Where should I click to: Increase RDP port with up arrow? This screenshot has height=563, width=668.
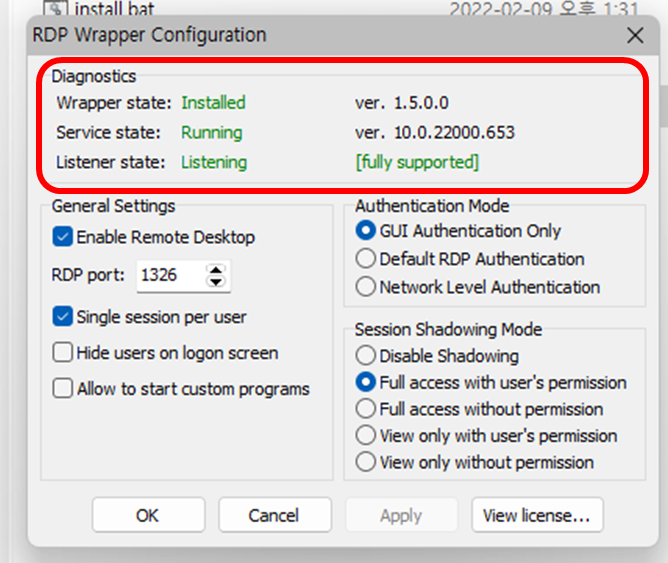pos(216,270)
